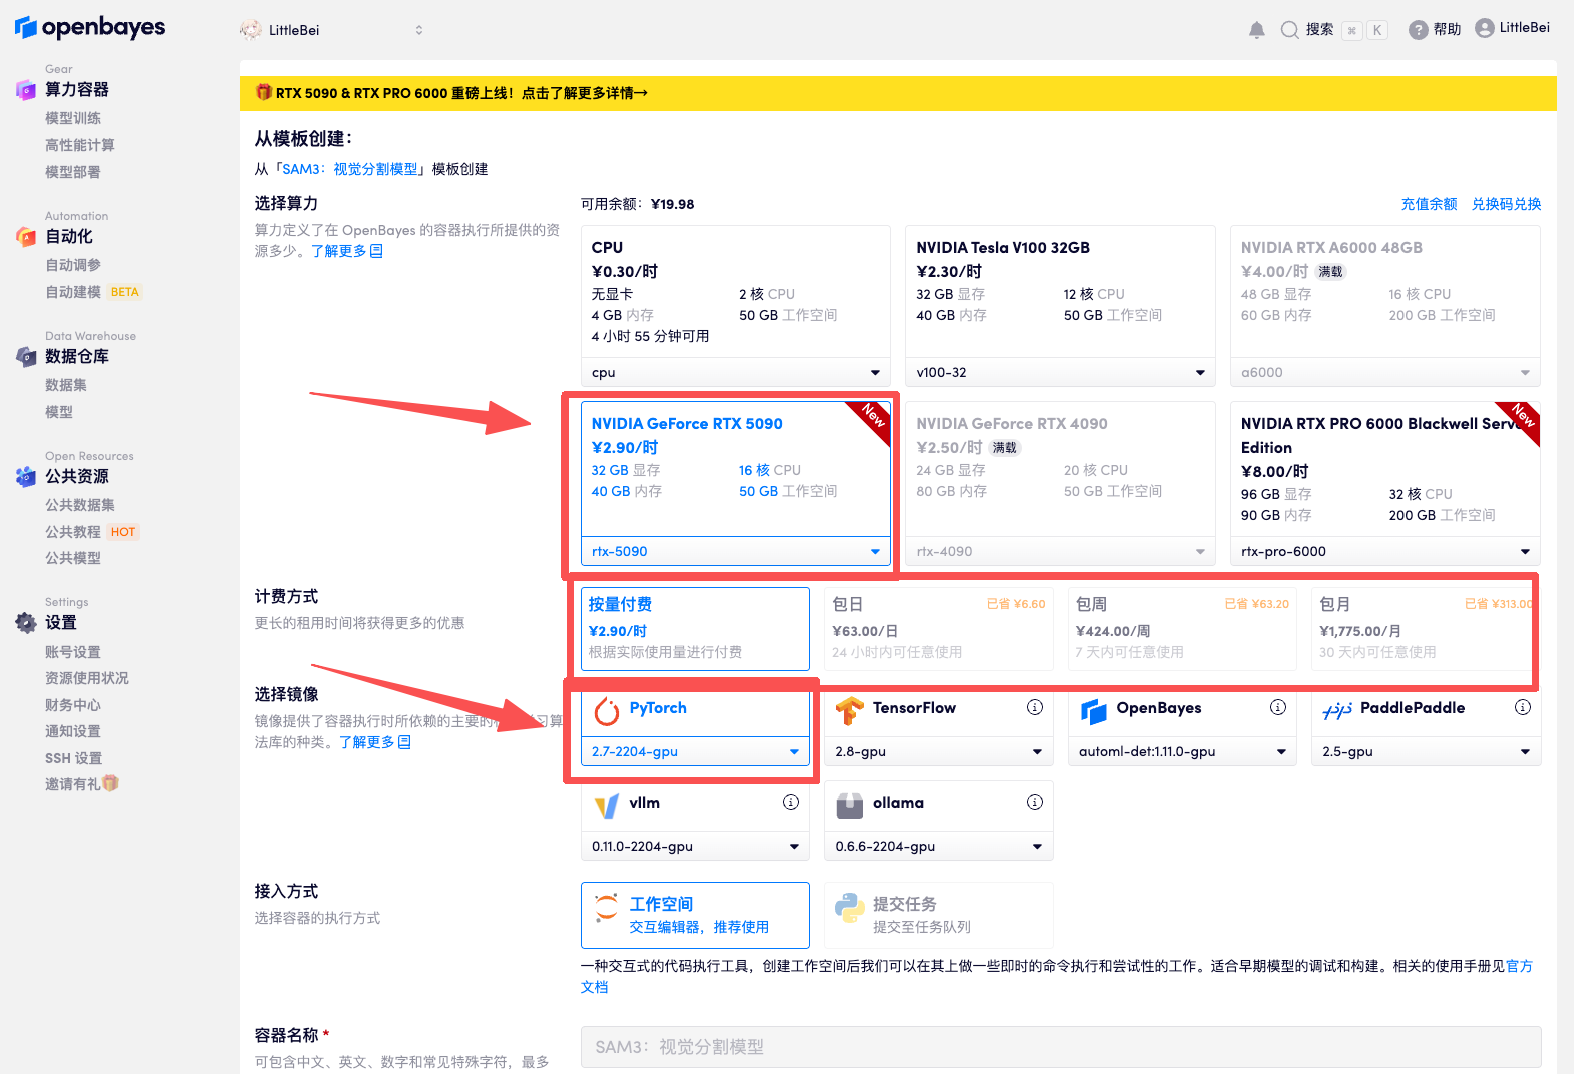Click the gift icon beside 邀请有礼
The image size is (1574, 1074).
[x=110, y=783]
